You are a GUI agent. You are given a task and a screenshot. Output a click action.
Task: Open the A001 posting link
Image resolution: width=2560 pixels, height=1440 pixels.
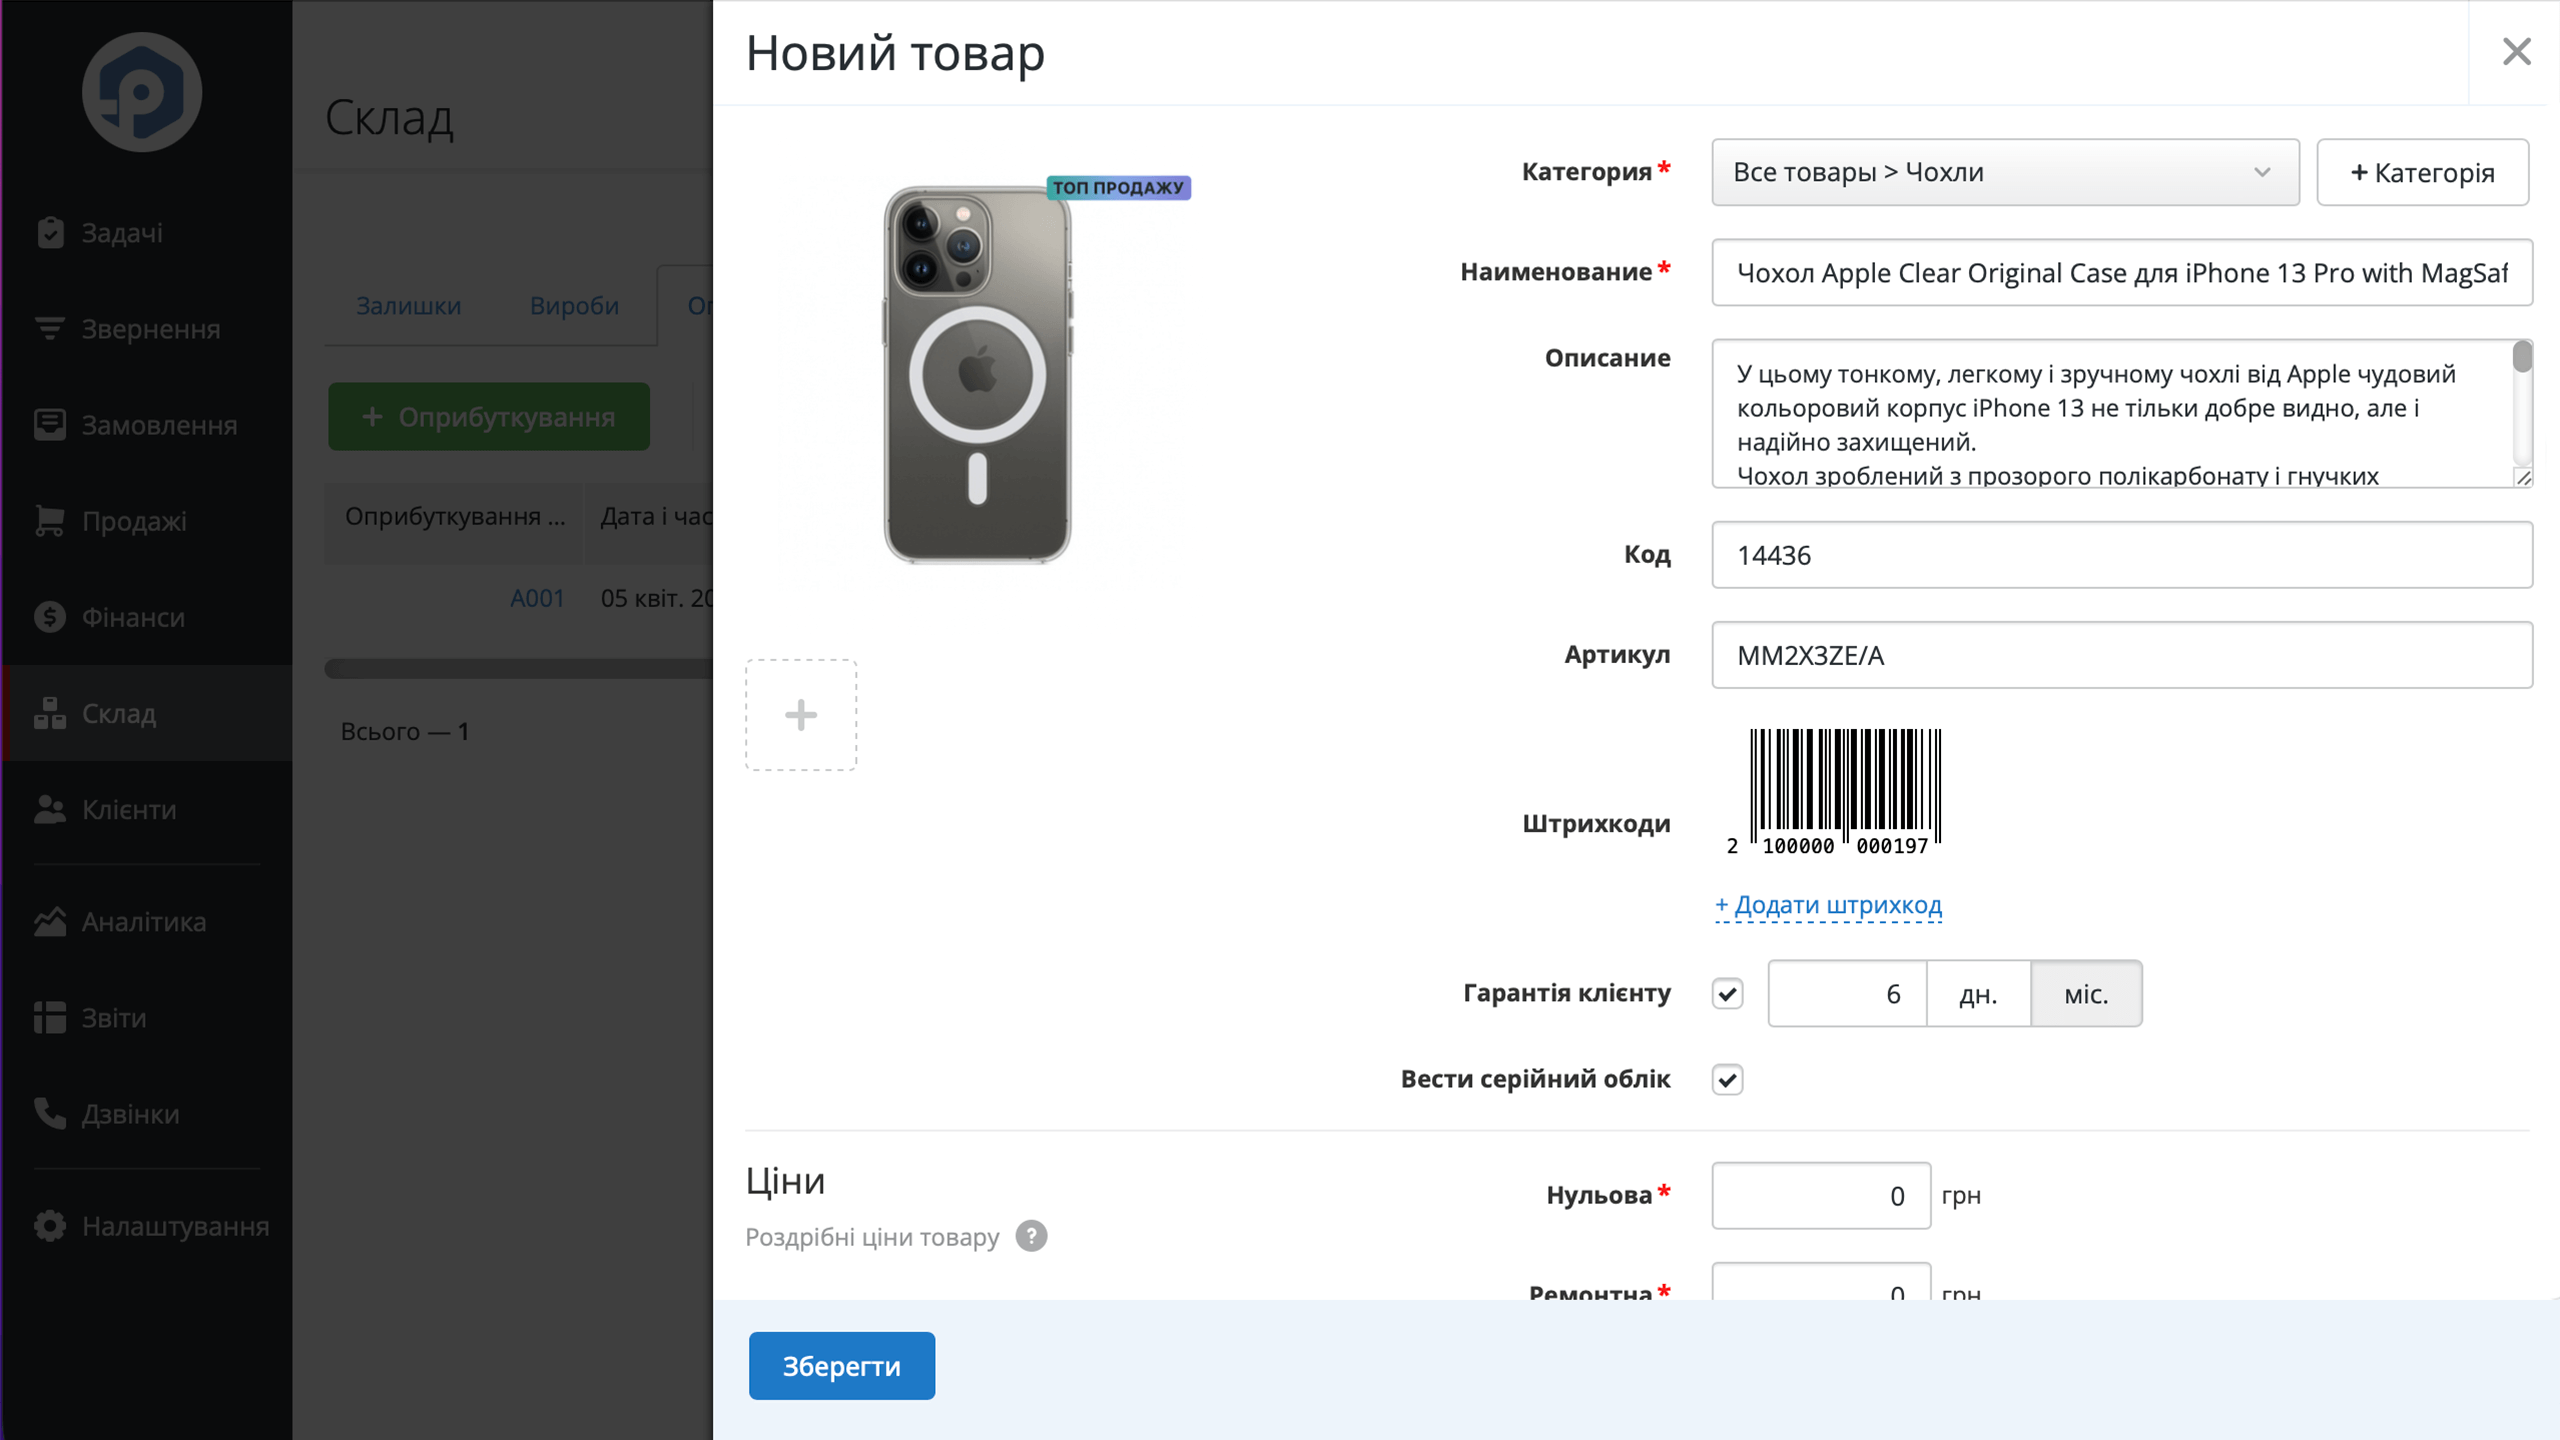537,598
